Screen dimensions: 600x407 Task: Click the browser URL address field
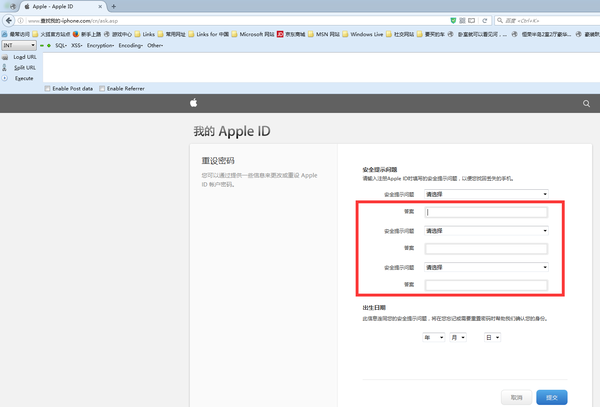pos(237,21)
